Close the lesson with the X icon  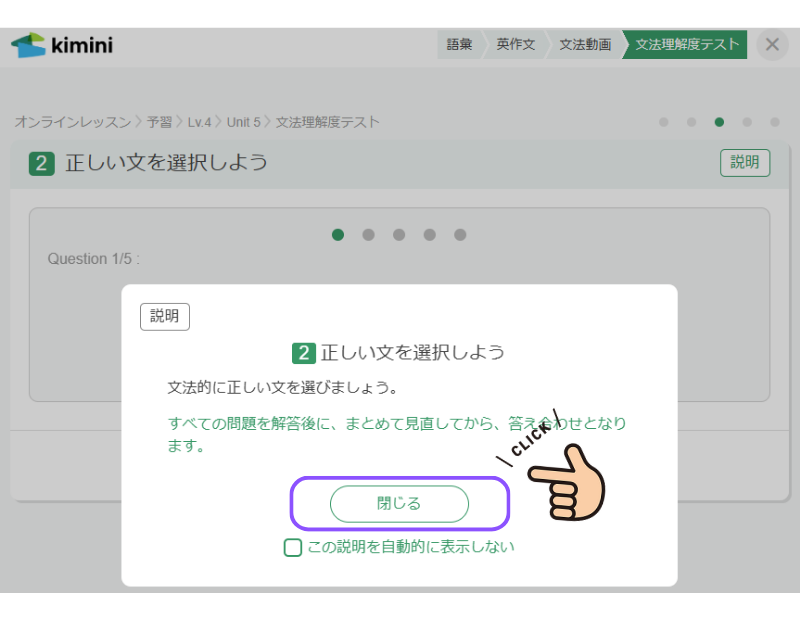pos(771,45)
